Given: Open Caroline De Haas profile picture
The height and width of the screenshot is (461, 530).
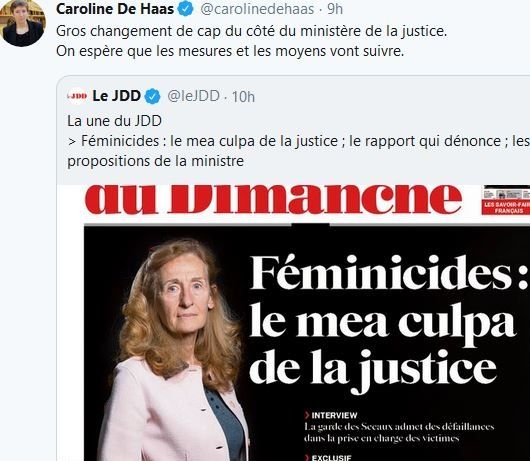Looking at the screenshot, I should pos(23,23).
